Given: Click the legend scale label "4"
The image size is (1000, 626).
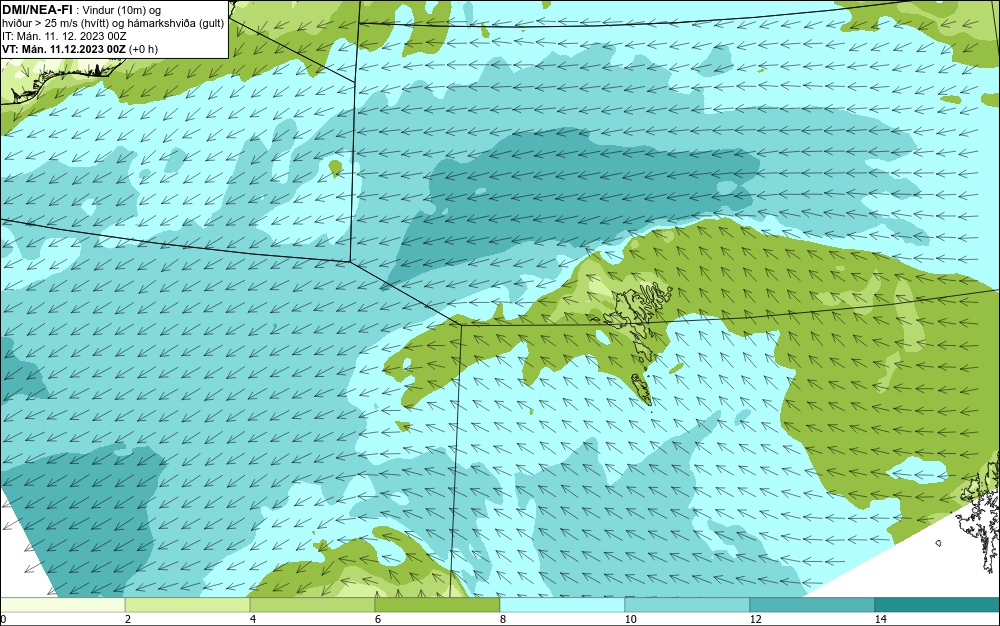Looking at the screenshot, I should click(253, 620).
